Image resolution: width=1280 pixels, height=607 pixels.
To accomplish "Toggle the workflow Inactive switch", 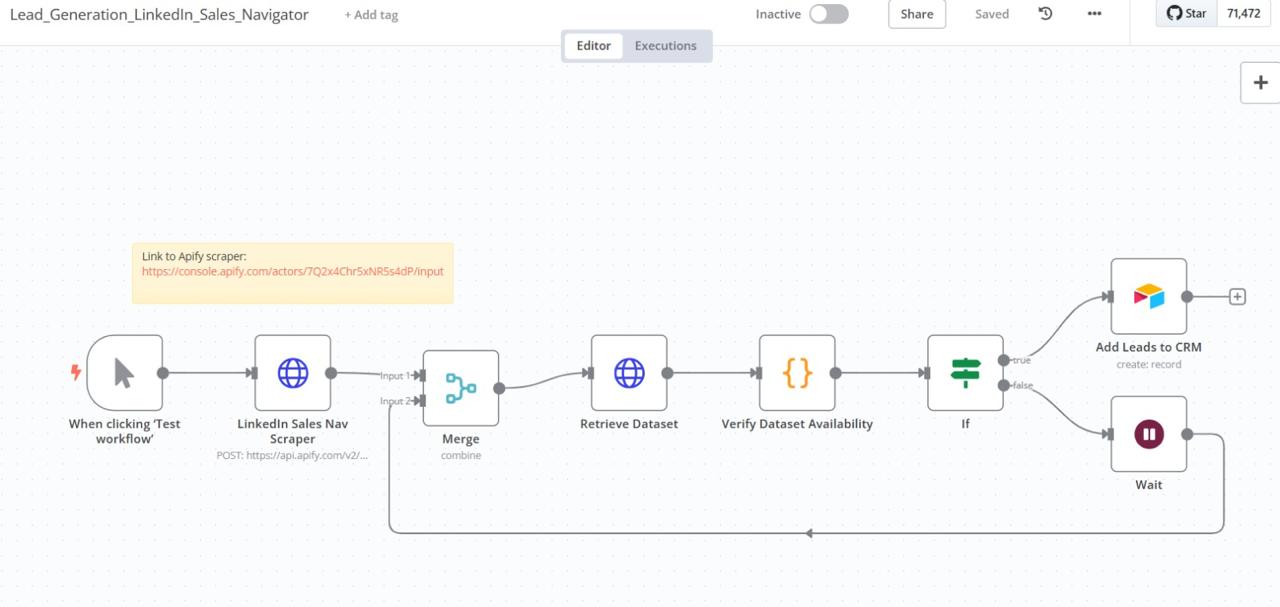I will [x=828, y=14].
